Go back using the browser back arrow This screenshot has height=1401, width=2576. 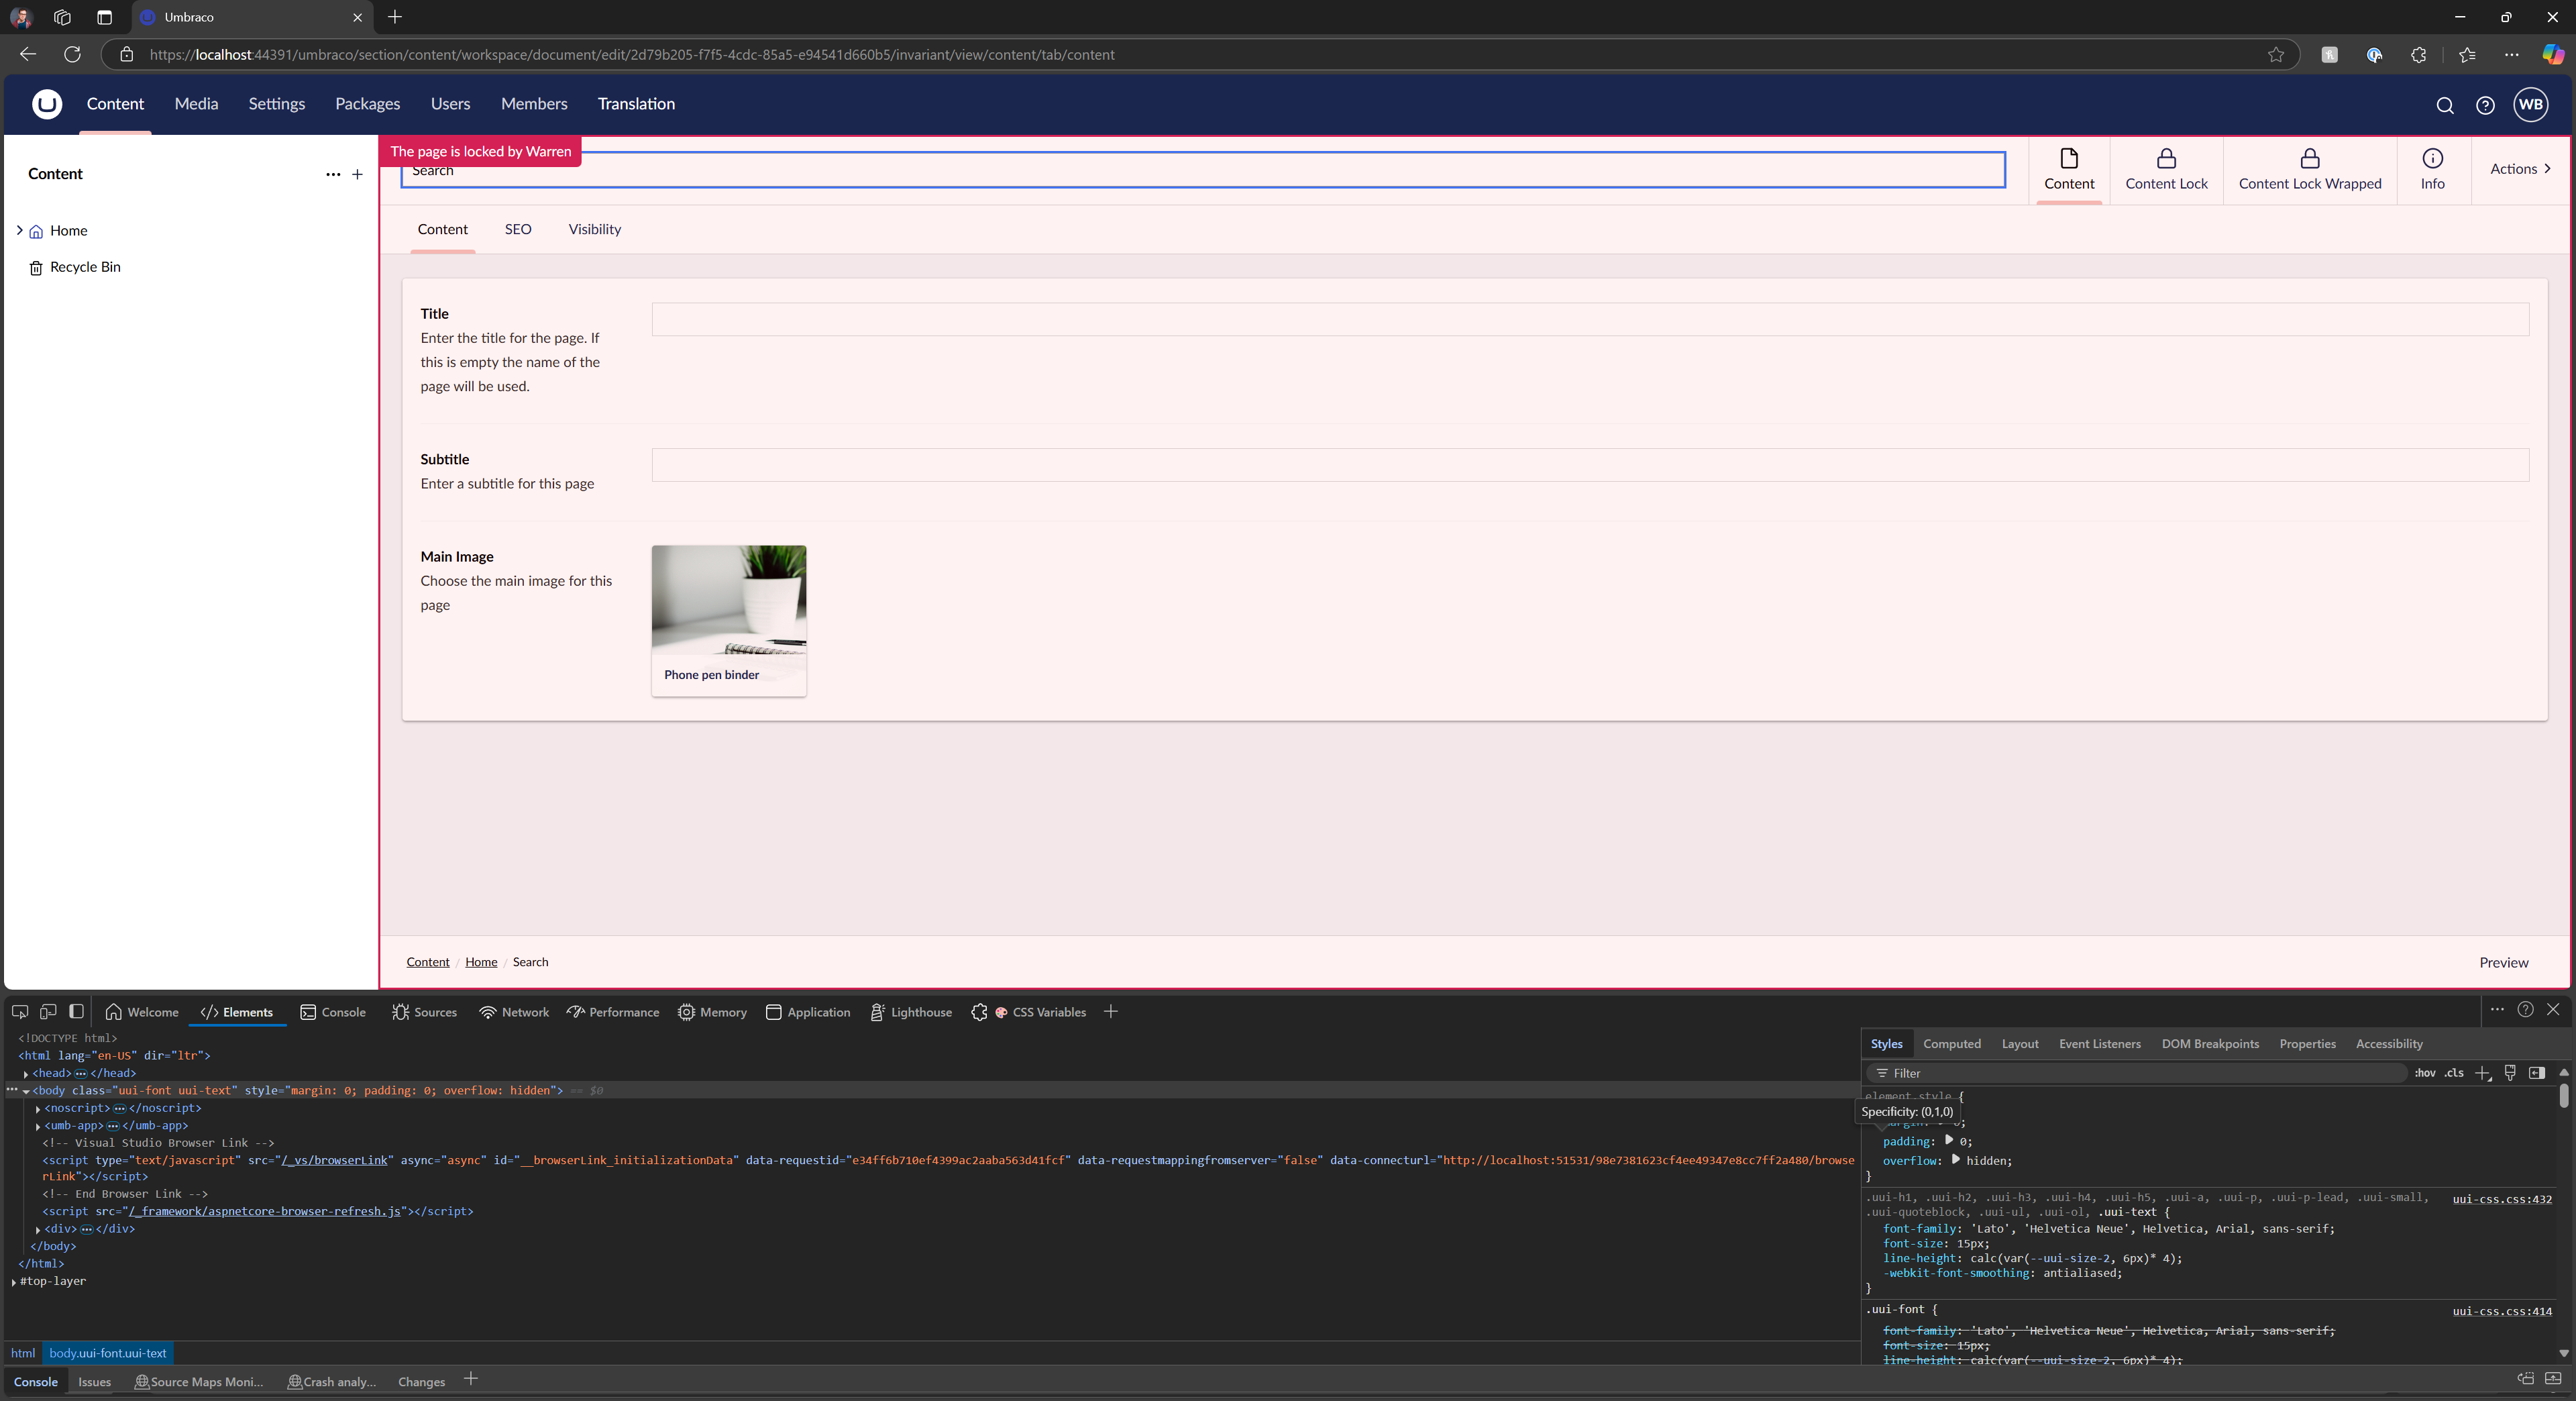28,54
